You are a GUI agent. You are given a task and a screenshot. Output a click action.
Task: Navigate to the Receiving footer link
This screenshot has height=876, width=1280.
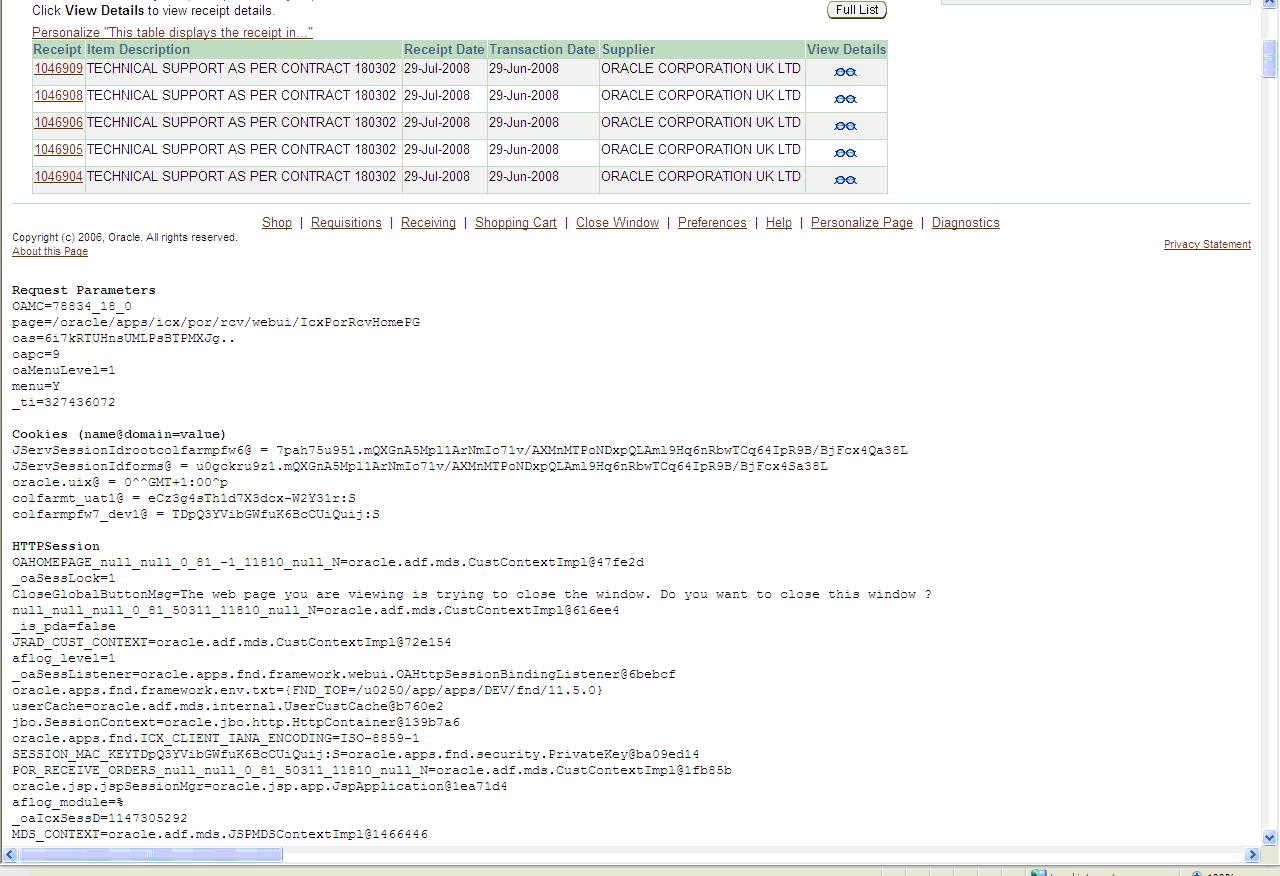(428, 223)
